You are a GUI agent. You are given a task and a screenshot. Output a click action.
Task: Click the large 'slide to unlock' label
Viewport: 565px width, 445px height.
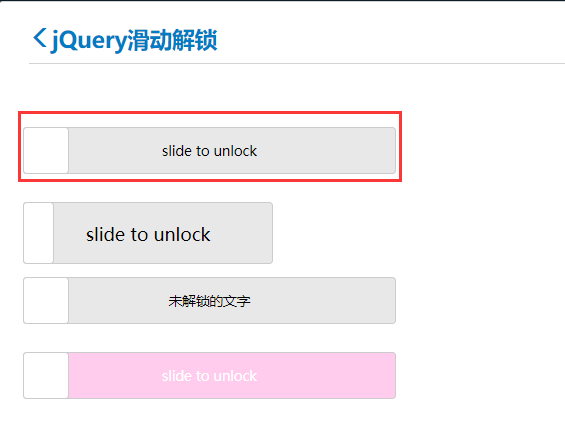[x=148, y=235]
